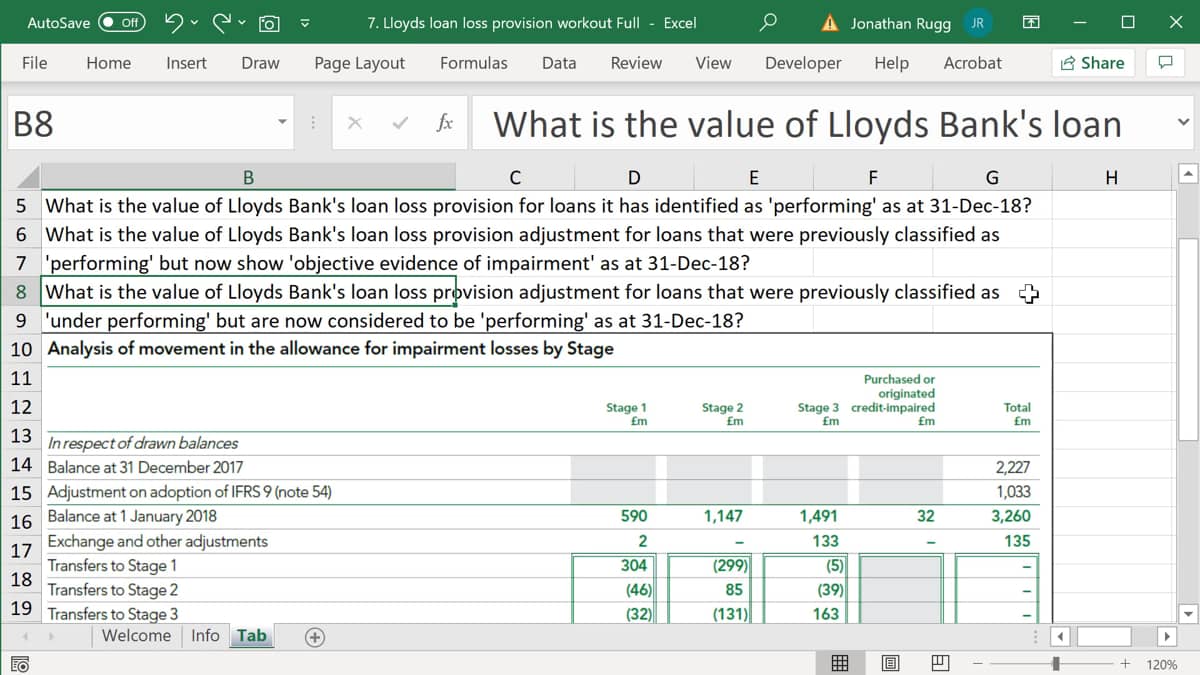This screenshot has width=1200, height=675.
Task: Open Customize Quick Access Toolbar dropdown
Action: pos(305,23)
